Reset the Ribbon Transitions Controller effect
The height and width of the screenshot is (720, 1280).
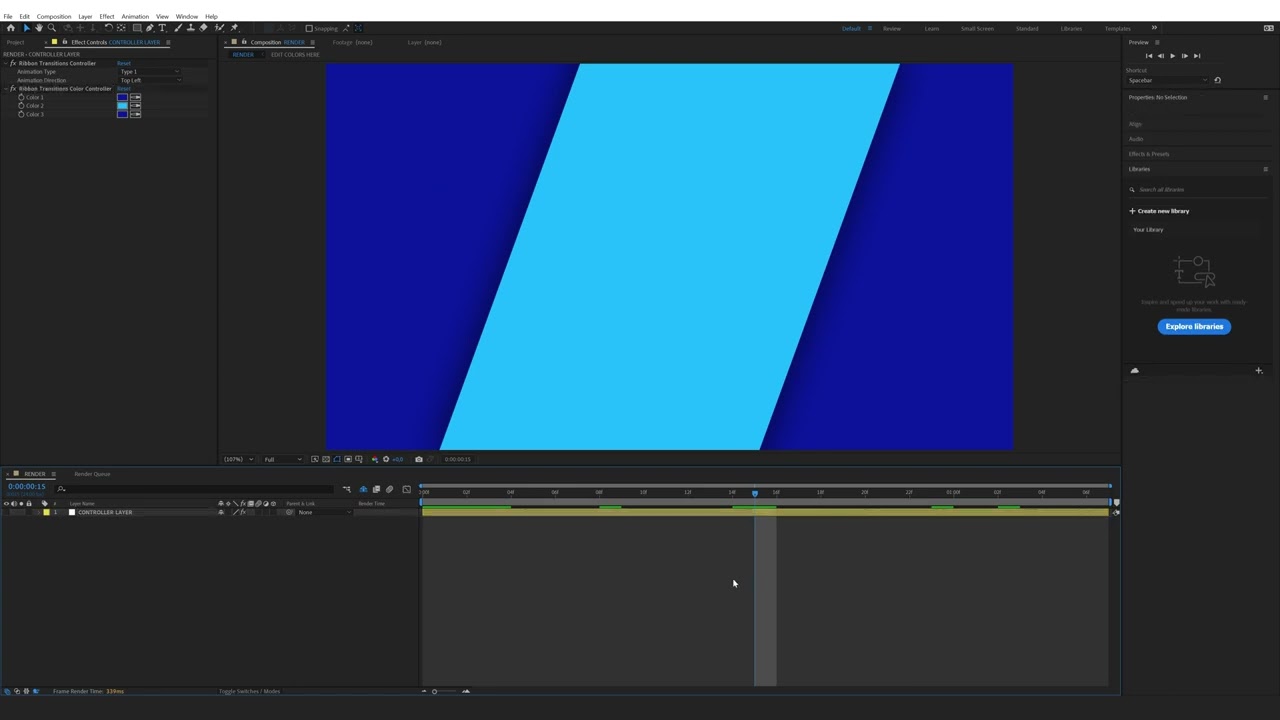pyautogui.click(x=124, y=63)
